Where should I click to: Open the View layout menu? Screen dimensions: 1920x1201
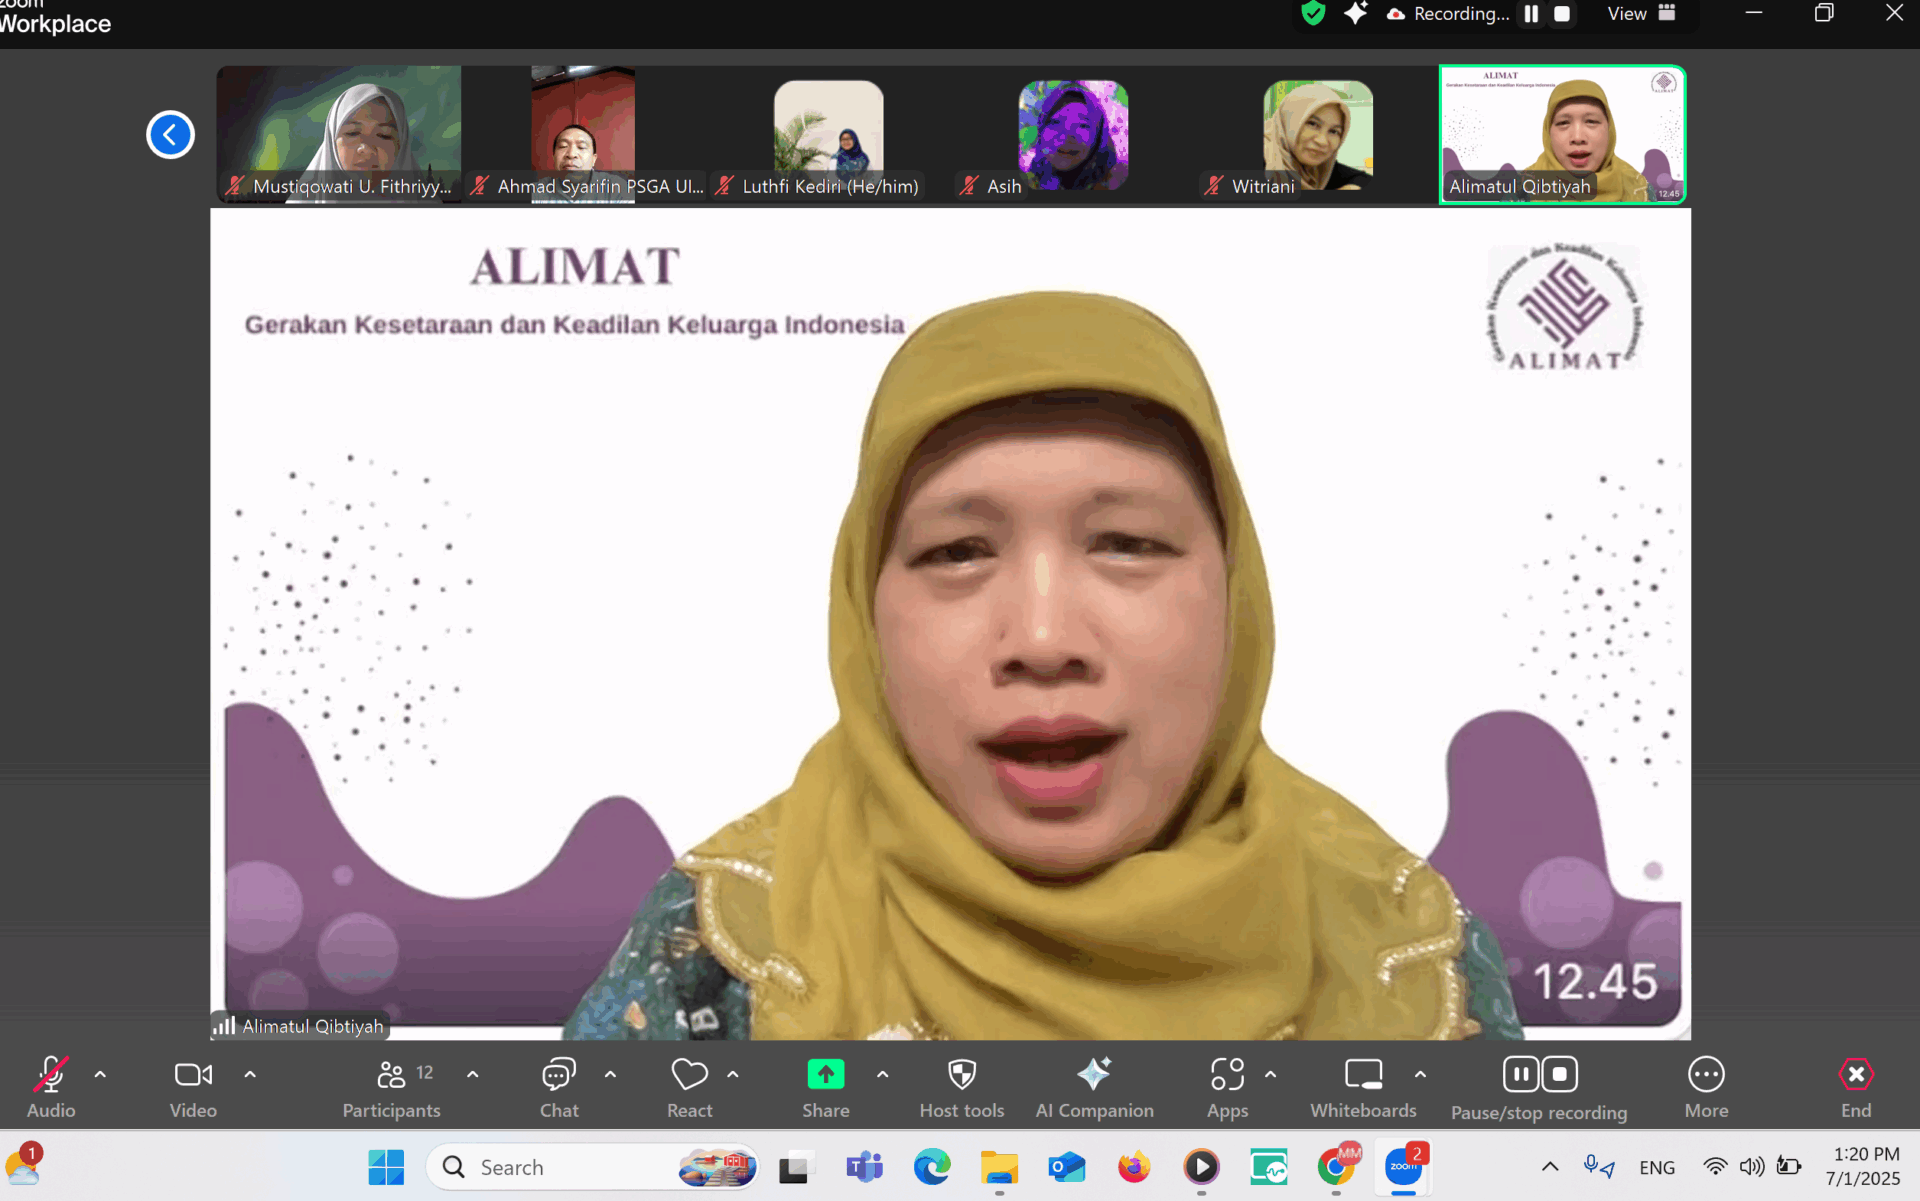pos(1640,14)
